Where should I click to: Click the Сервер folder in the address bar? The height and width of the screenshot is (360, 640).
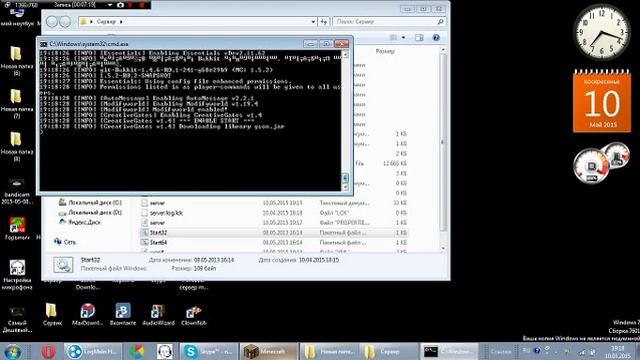click(x=106, y=22)
